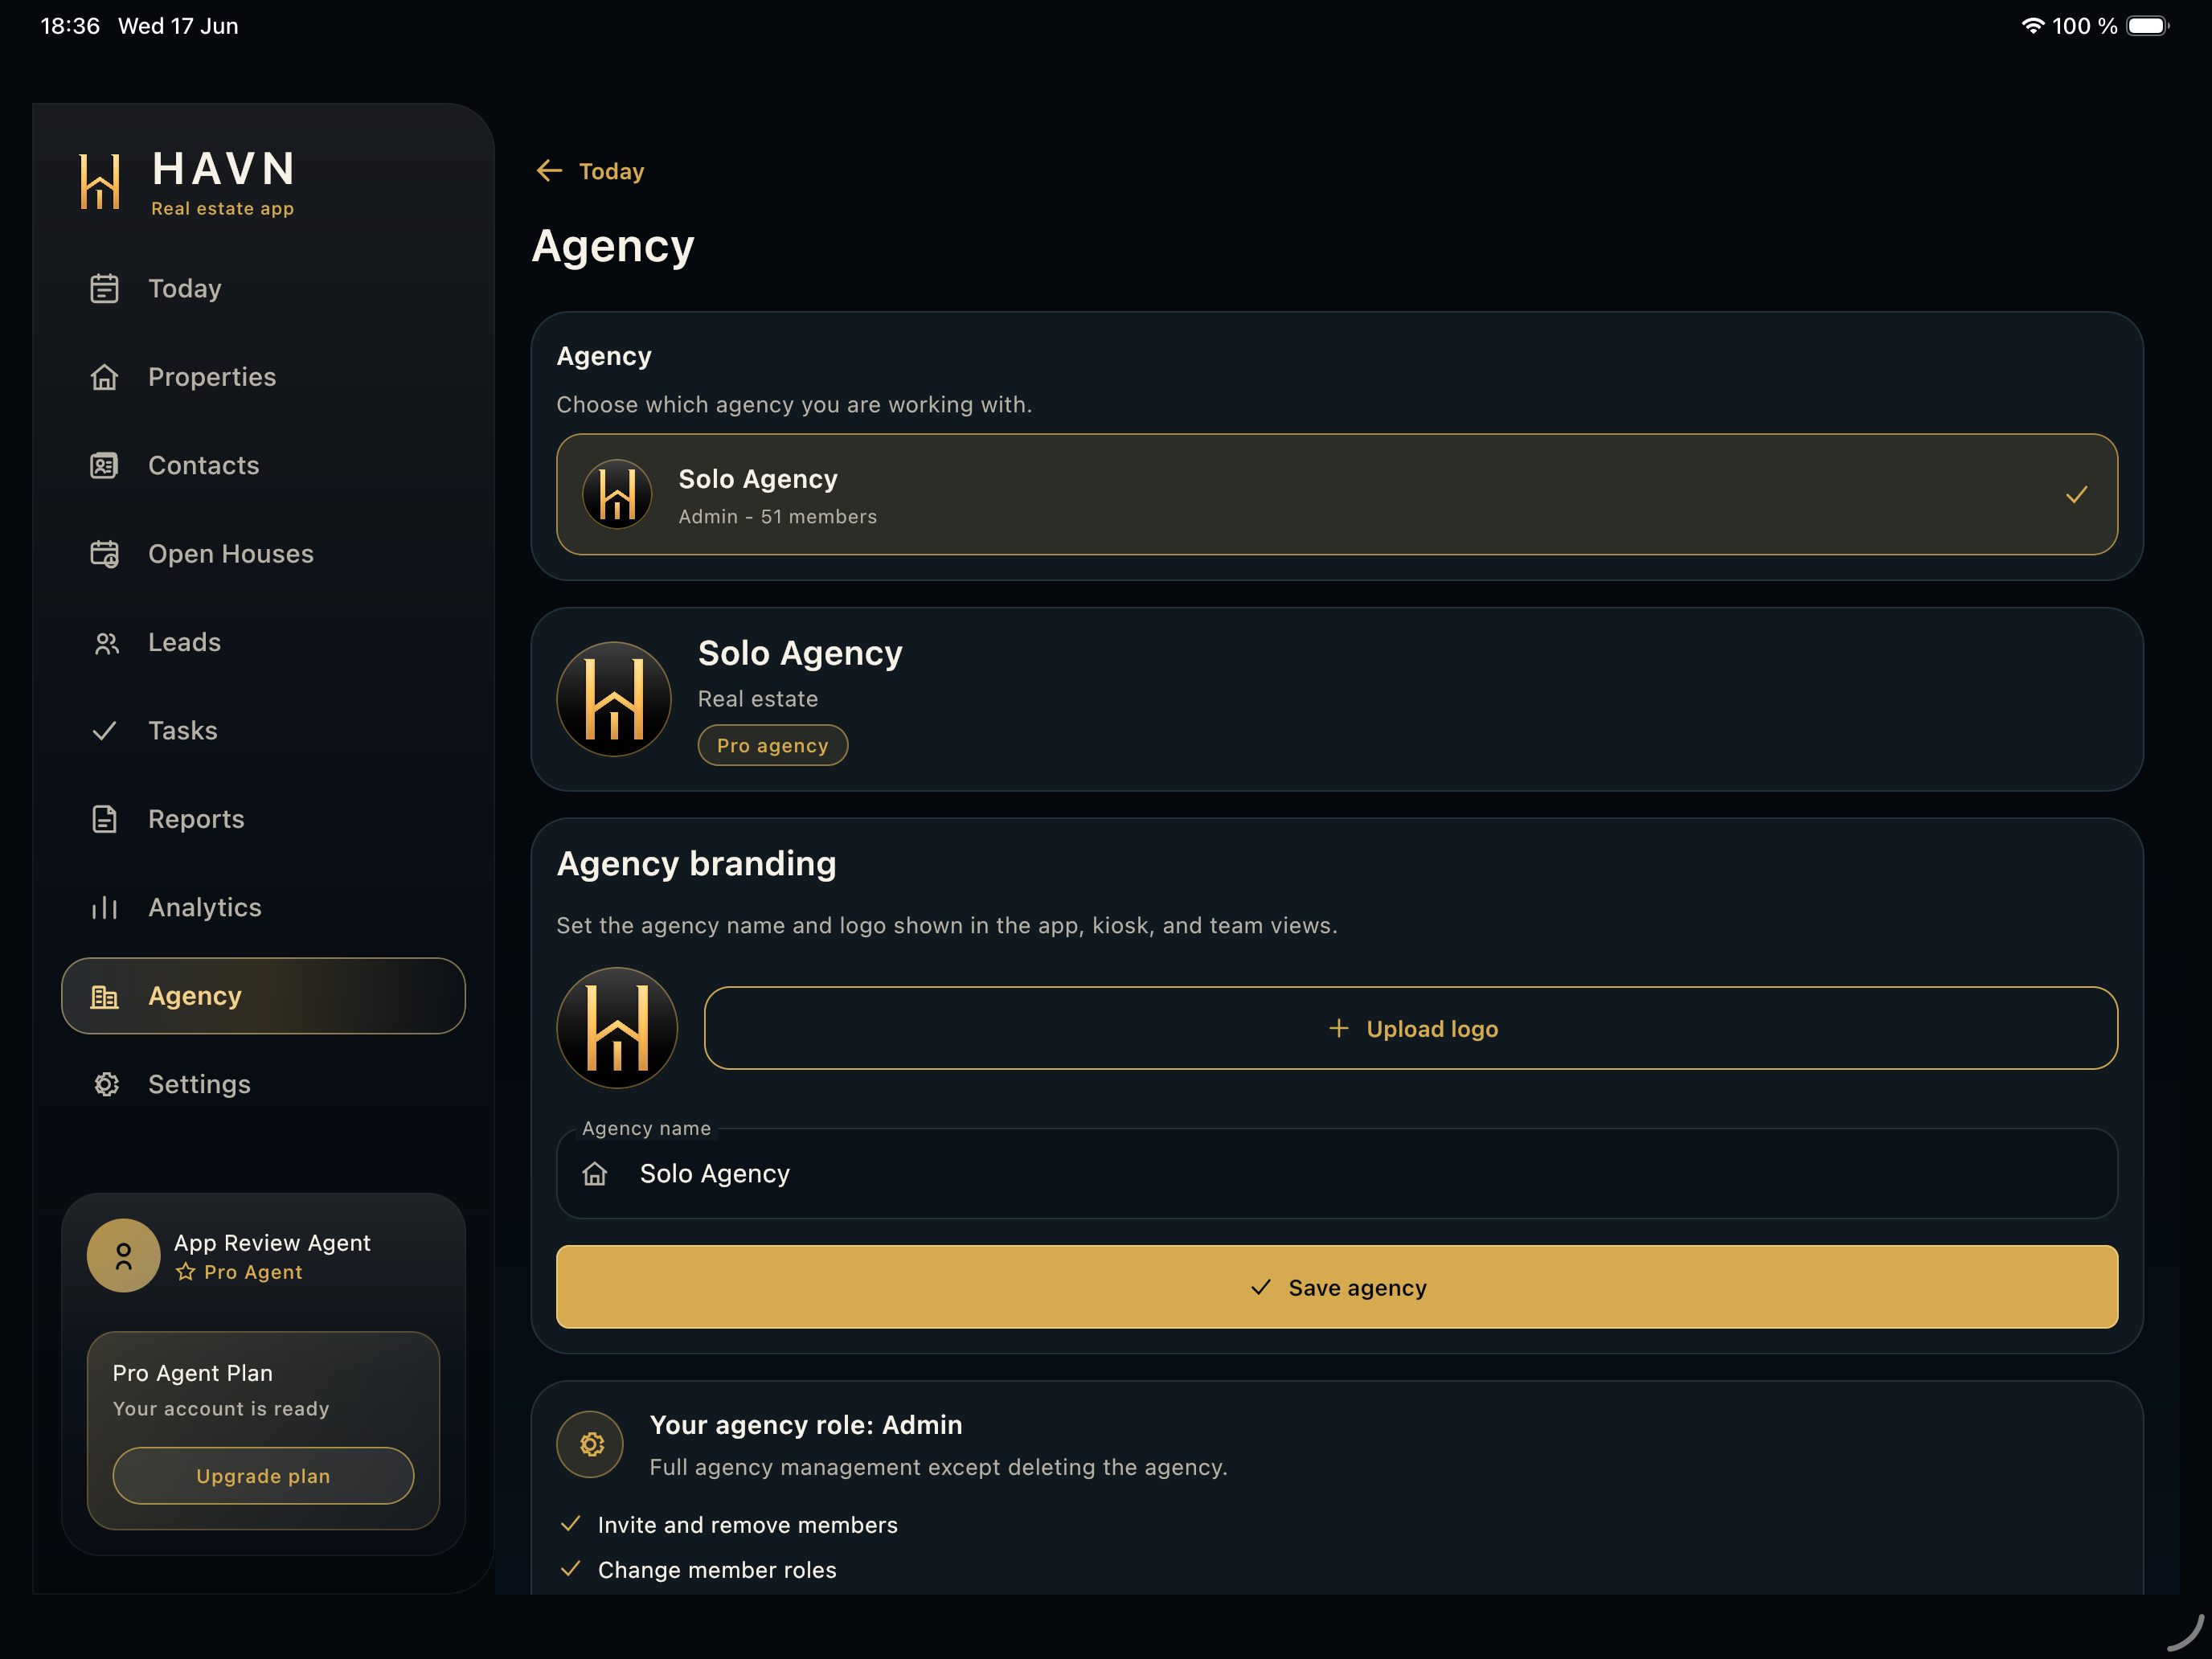The image size is (2212, 1659).
Task: Select the Properties house icon
Action: click(104, 377)
